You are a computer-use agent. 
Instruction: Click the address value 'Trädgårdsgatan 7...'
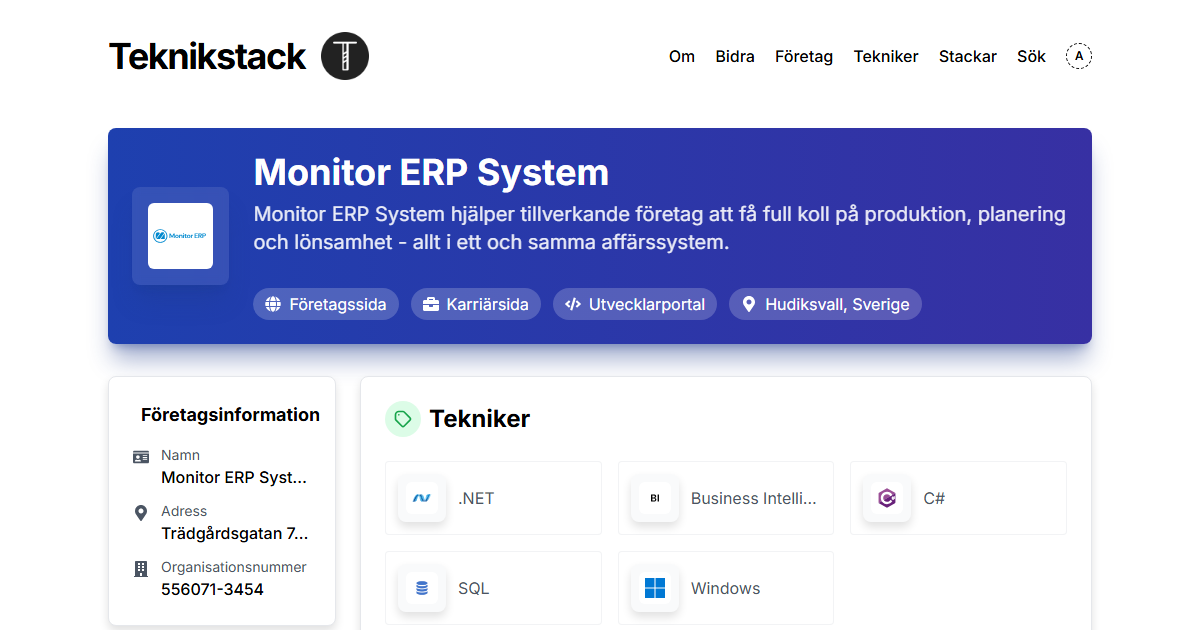[x=235, y=534]
